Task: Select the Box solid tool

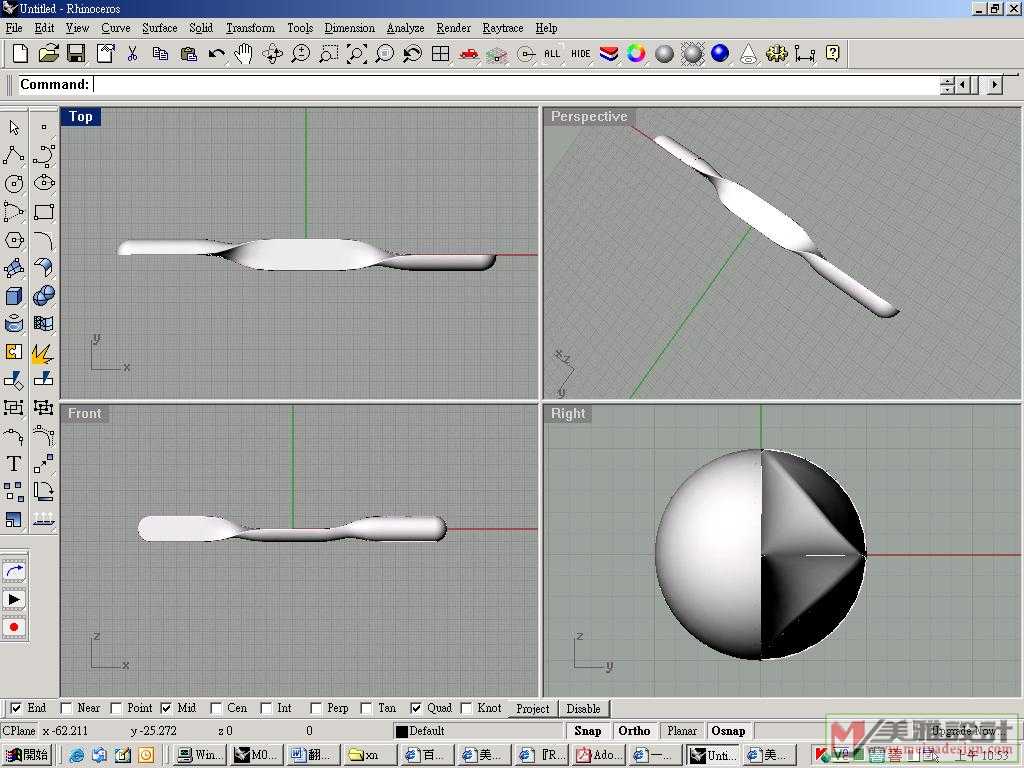Action: 14,296
